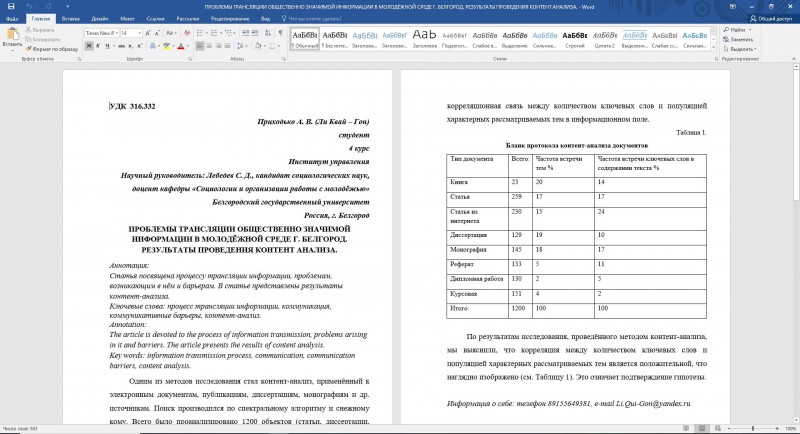Click the multilevel list icon
Screen dimensions: 800x434
click(229, 33)
